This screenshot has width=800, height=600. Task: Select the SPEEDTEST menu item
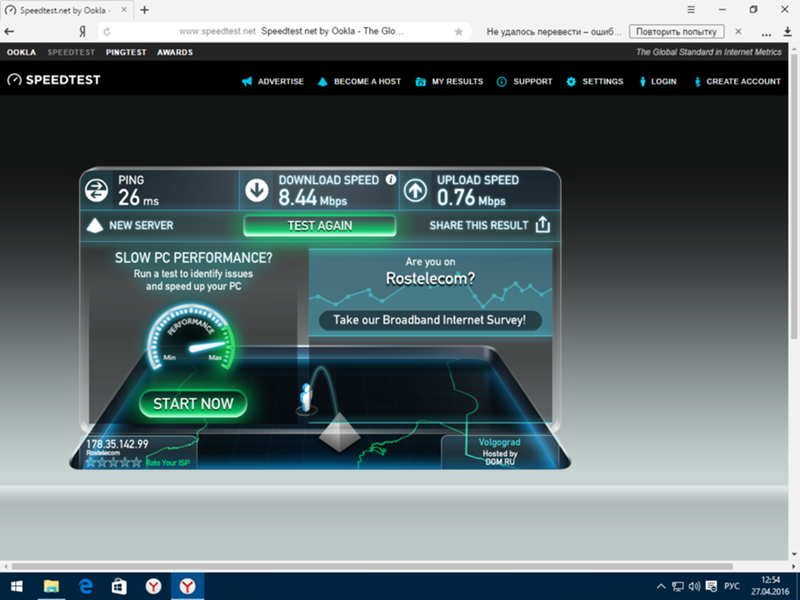(x=71, y=52)
